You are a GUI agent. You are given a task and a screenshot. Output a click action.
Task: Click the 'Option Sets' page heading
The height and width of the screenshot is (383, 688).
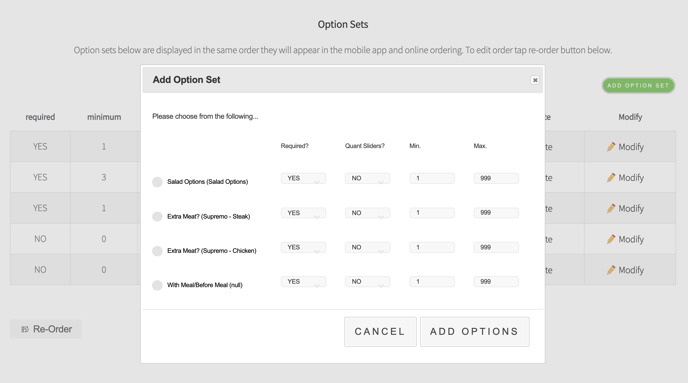click(x=343, y=25)
